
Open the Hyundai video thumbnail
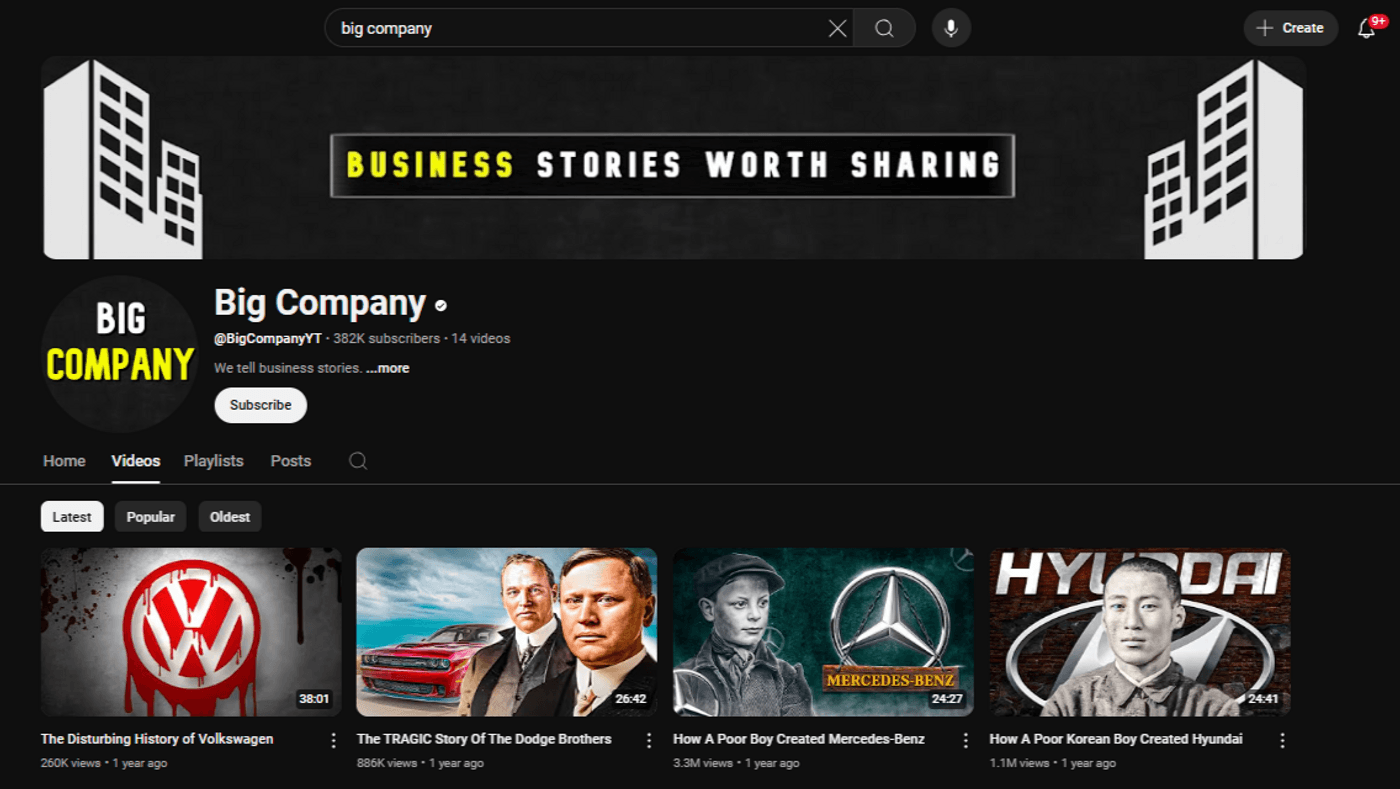click(x=1139, y=631)
